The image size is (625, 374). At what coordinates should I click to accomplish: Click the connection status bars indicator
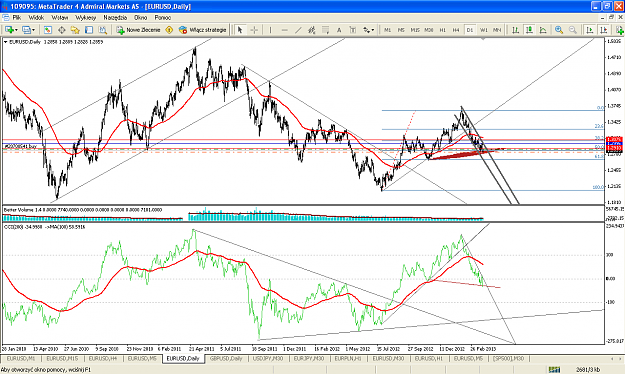point(554,370)
